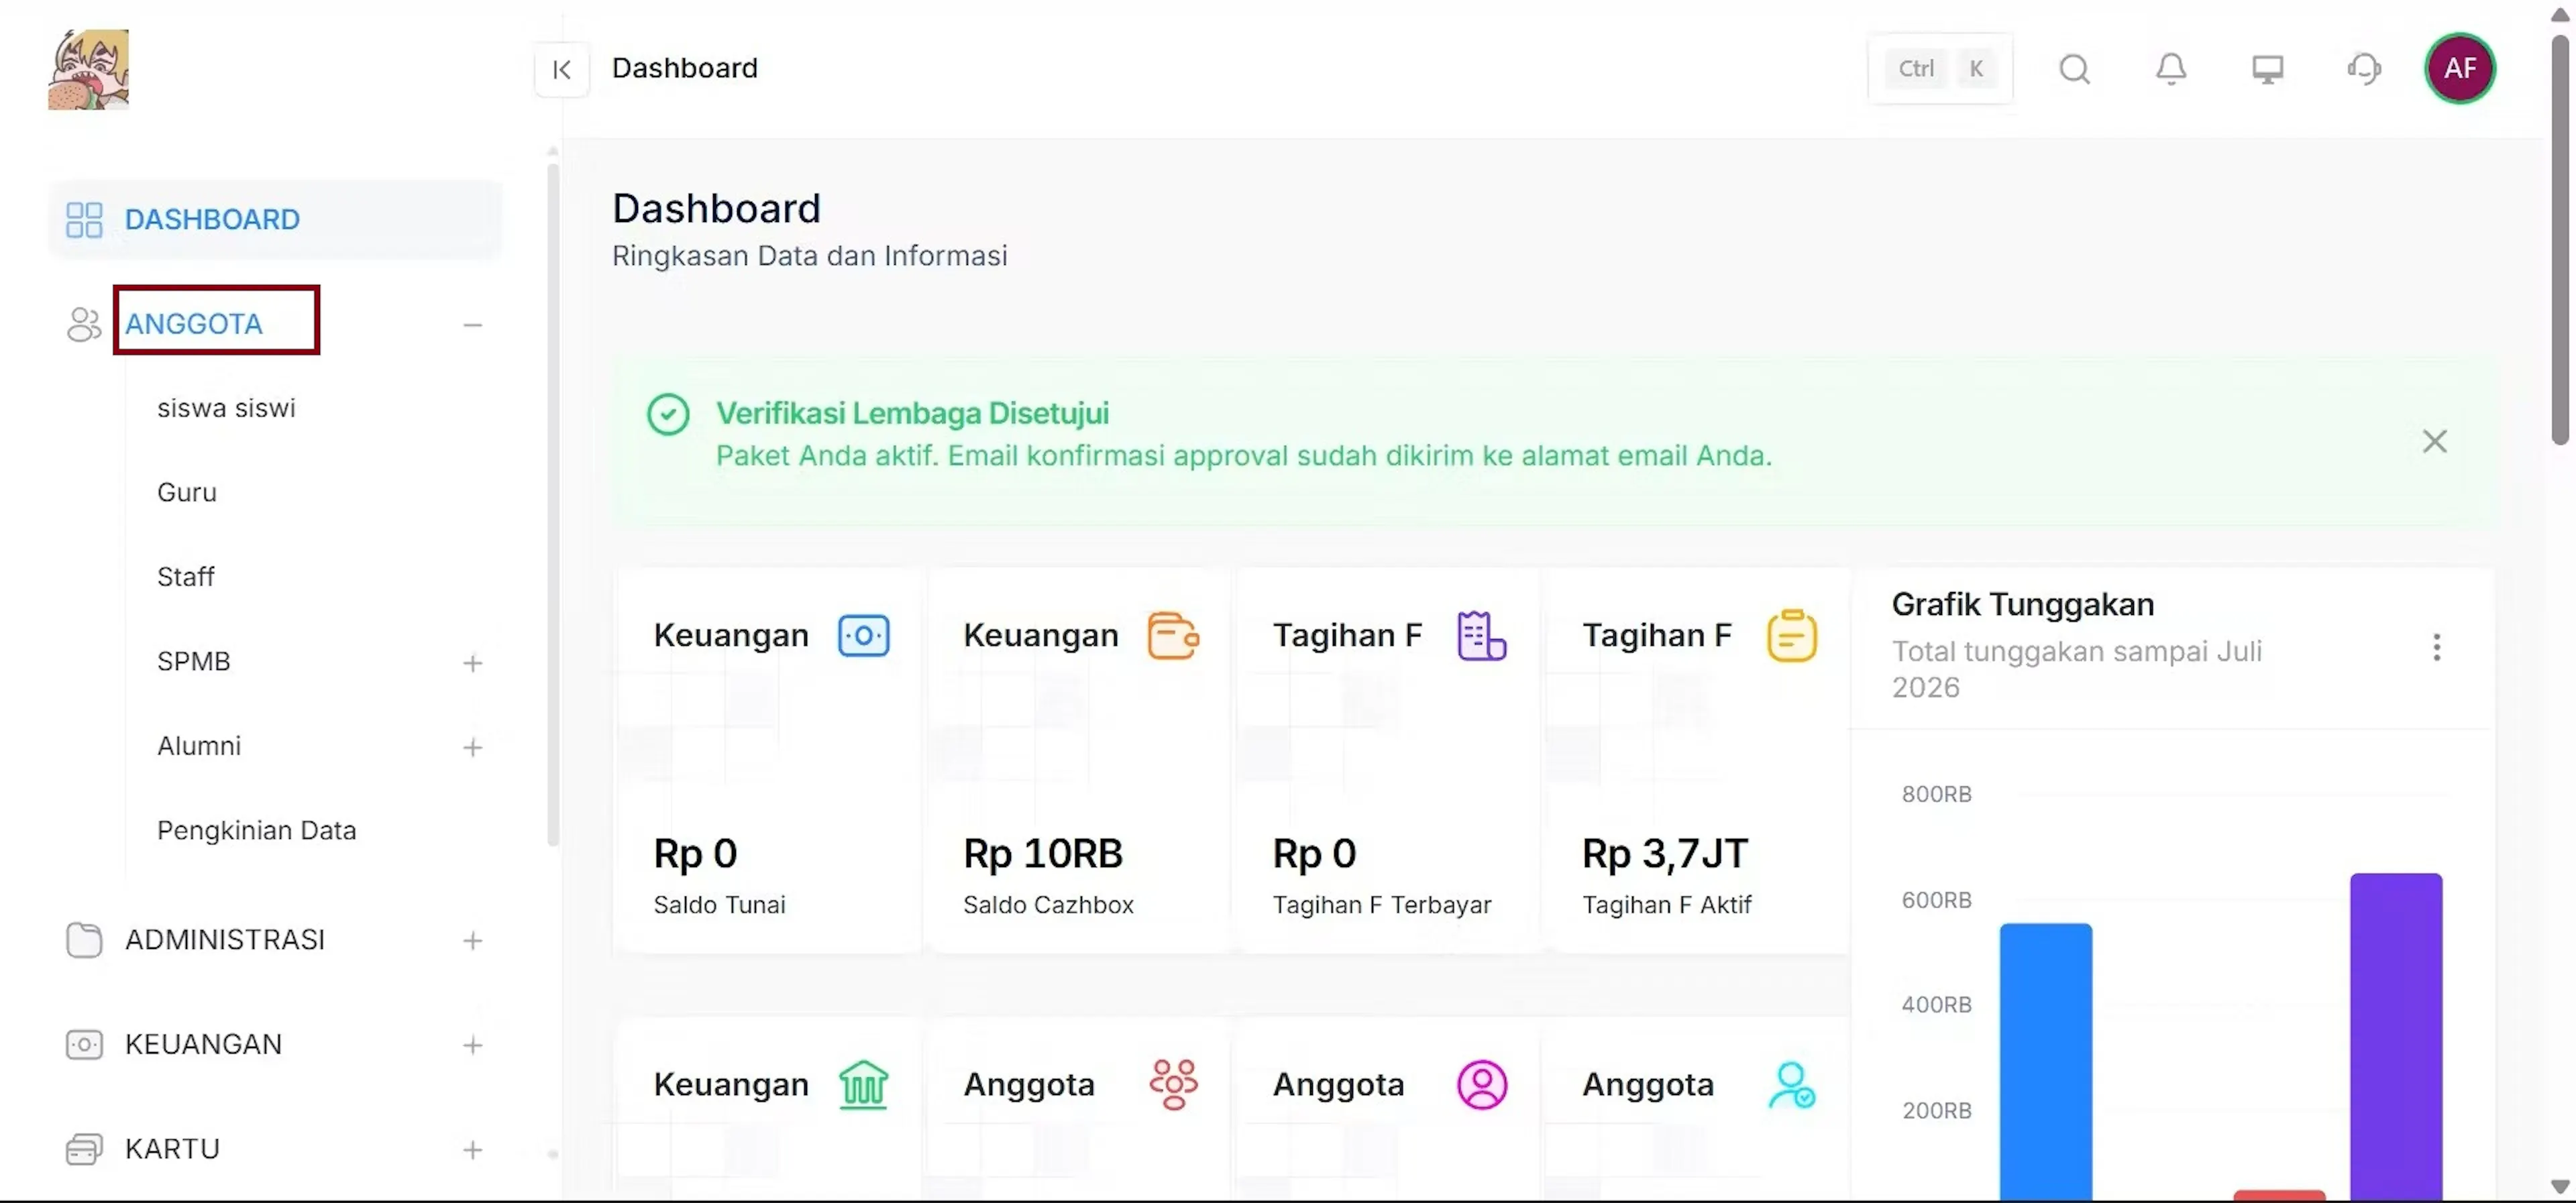Click the headset support icon
The width and height of the screenshot is (2576, 1203).
[2363, 69]
